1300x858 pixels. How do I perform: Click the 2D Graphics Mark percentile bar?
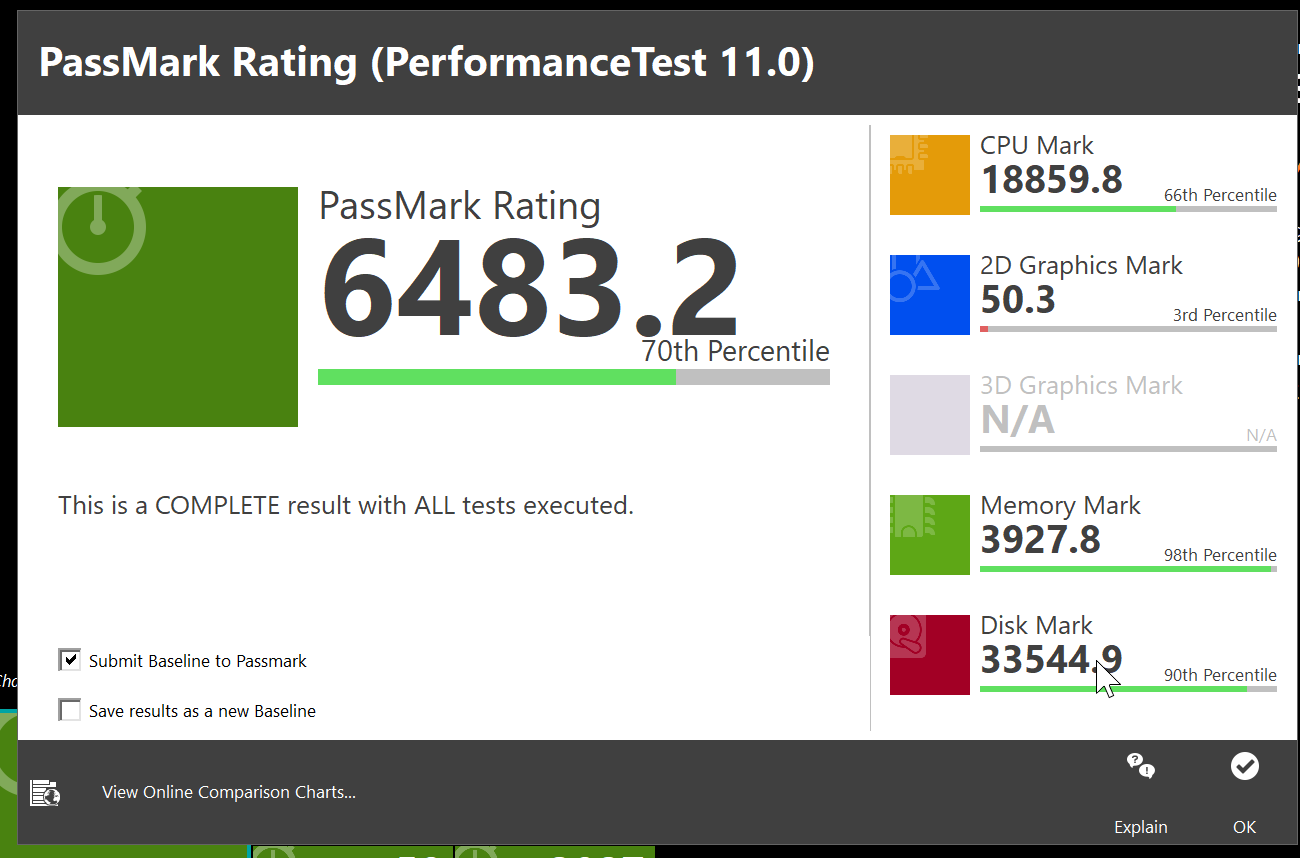click(1128, 328)
